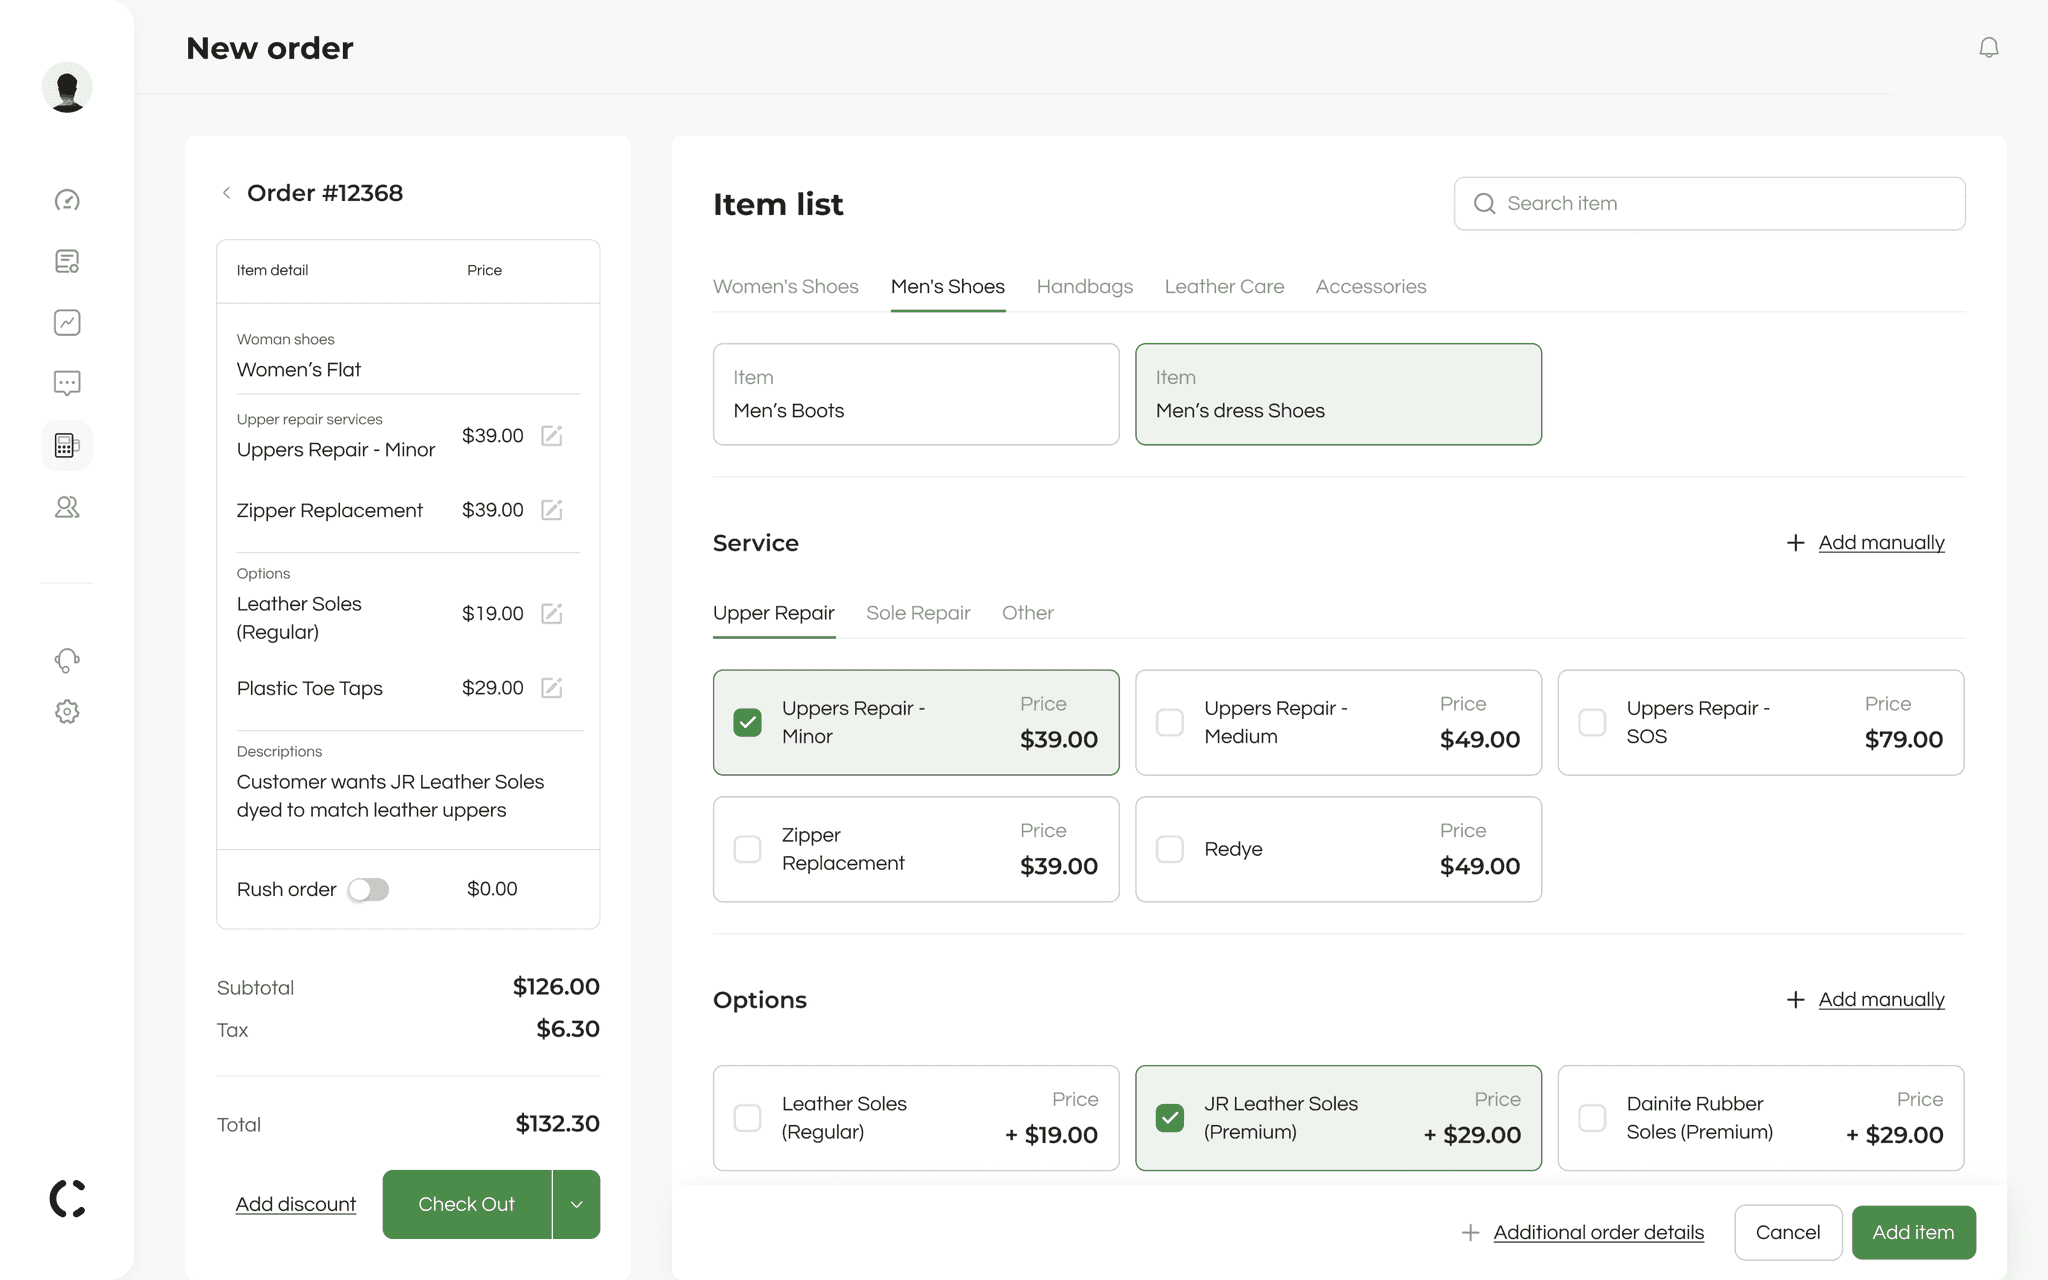Open the orders list sidebar icon
The width and height of the screenshot is (2048, 1280).
(x=67, y=262)
